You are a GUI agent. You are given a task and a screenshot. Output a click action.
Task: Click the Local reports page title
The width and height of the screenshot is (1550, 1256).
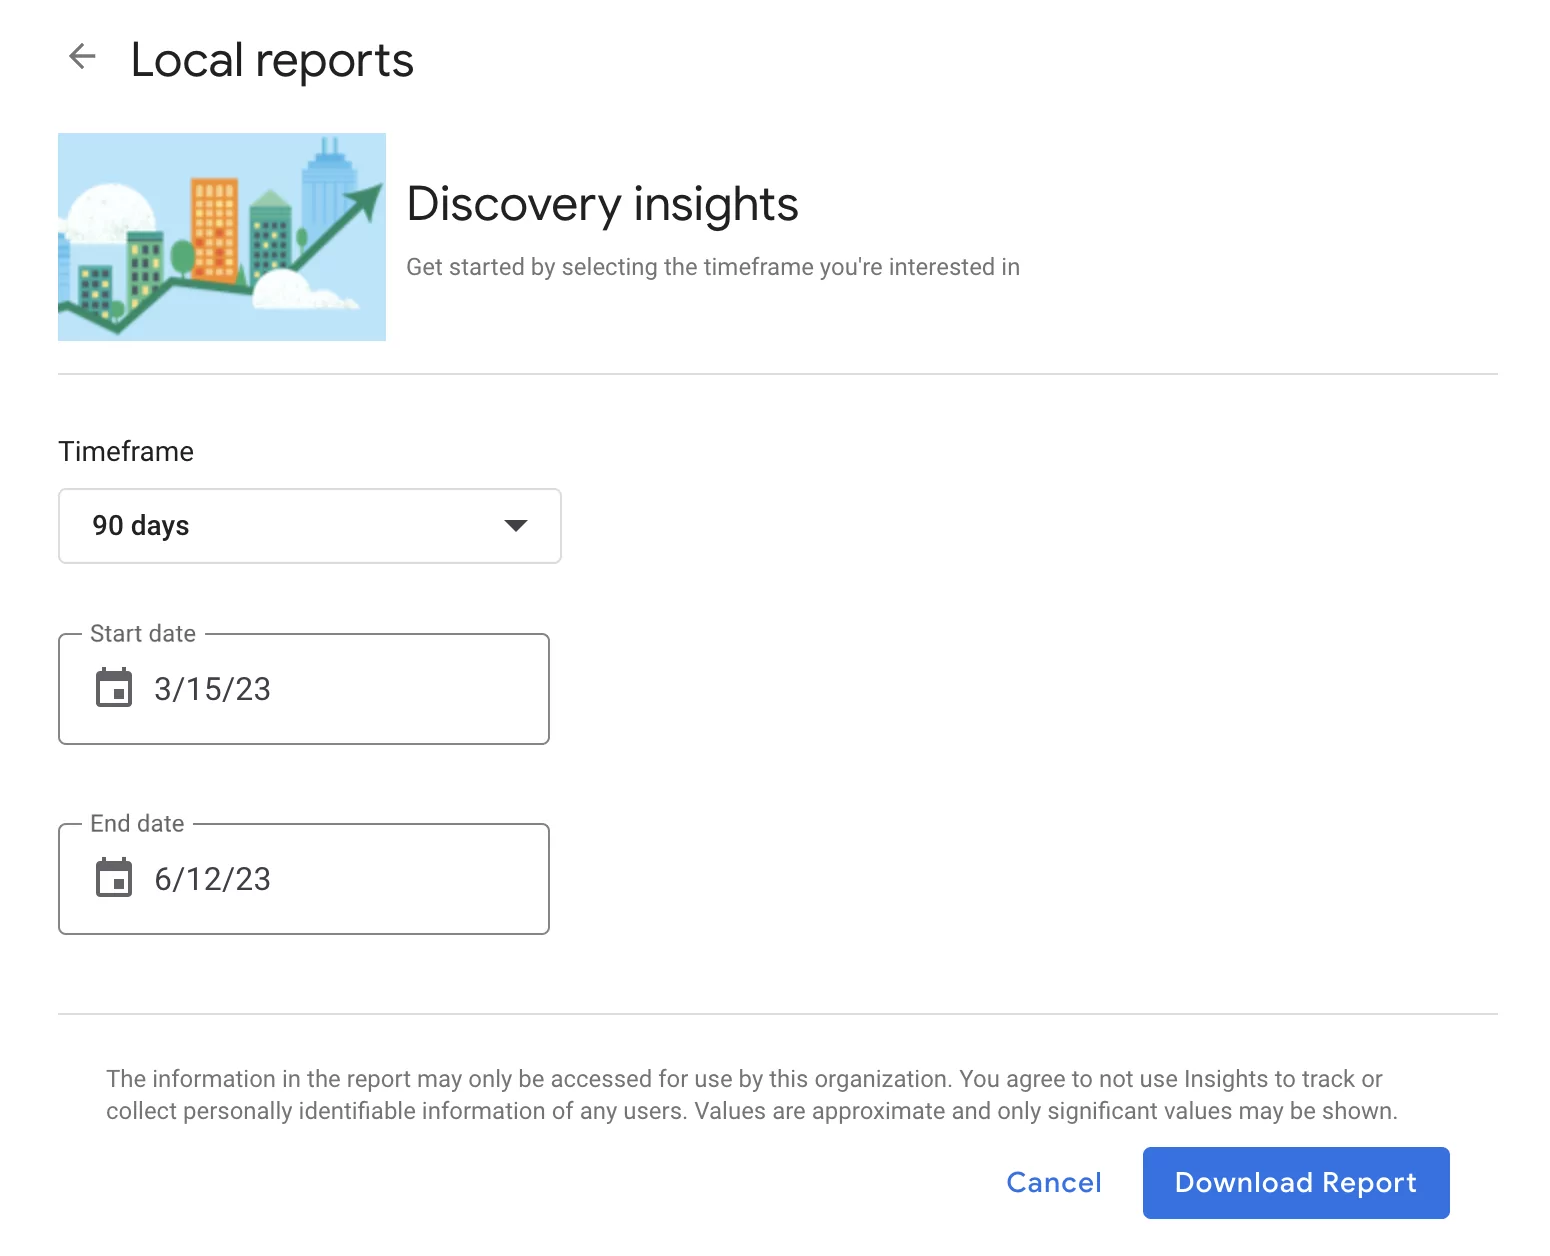click(x=272, y=60)
